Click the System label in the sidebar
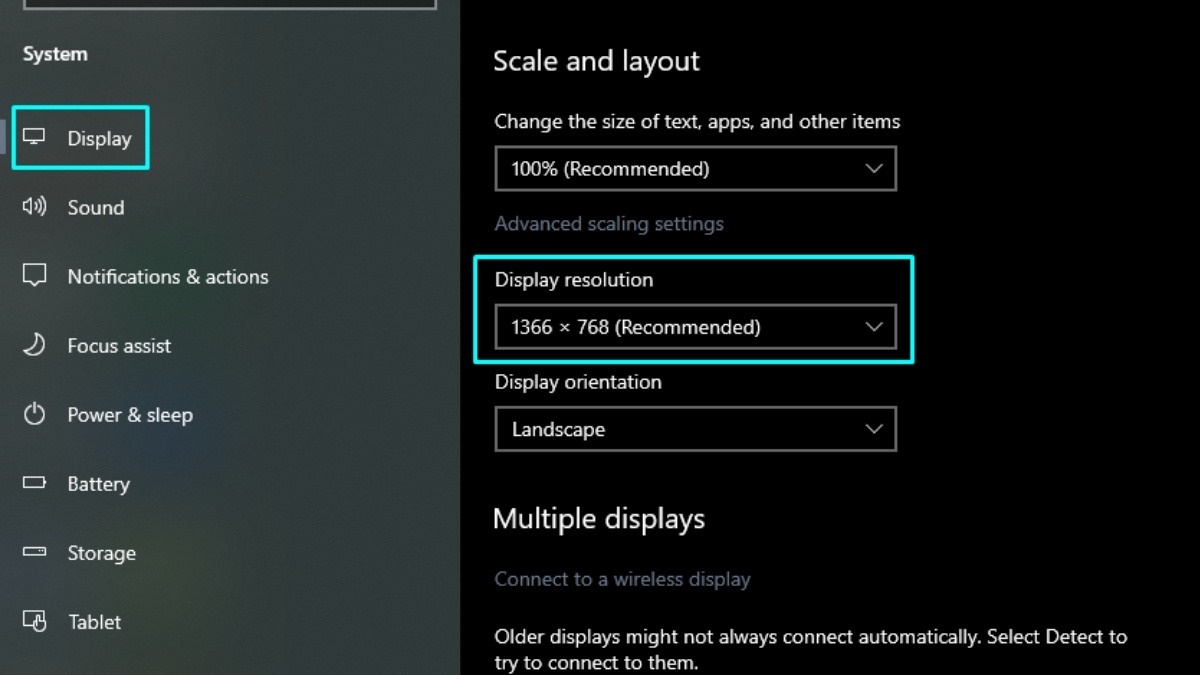Screen dimensions: 1200x675 (x=55, y=54)
